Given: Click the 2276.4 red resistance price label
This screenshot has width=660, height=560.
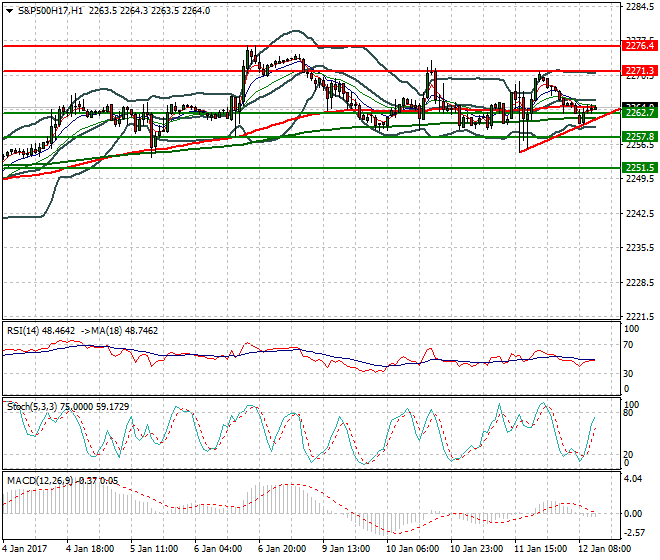Looking at the screenshot, I should [x=639, y=45].
